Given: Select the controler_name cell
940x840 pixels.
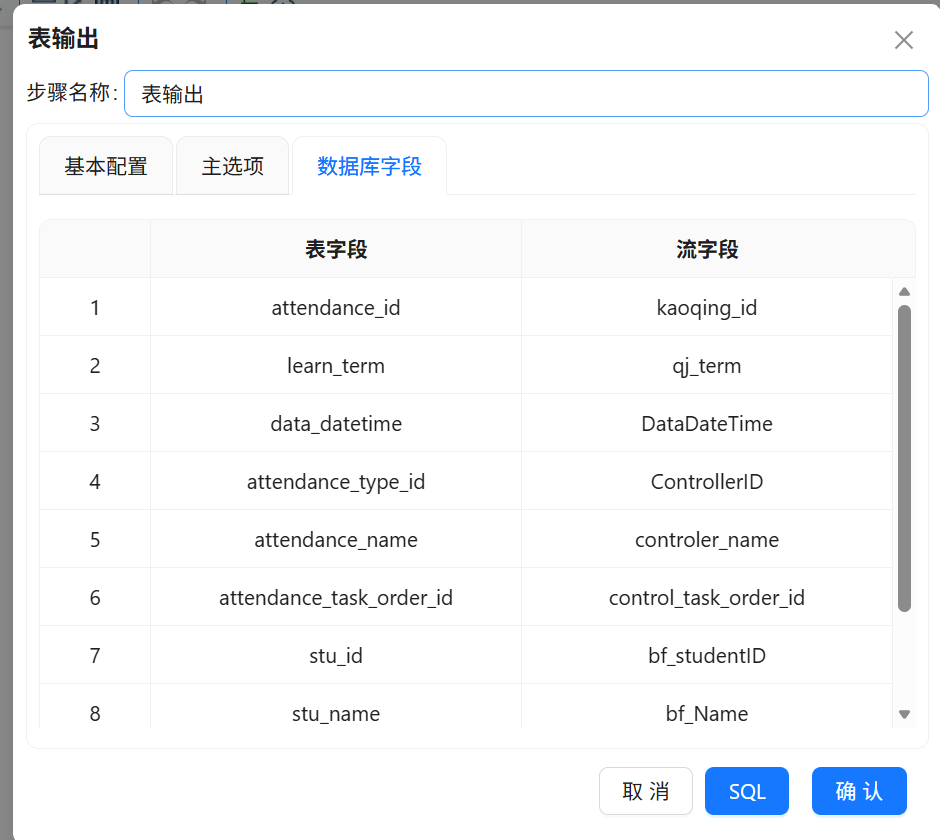Looking at the screenshot, I should click(x=707, y=539).
